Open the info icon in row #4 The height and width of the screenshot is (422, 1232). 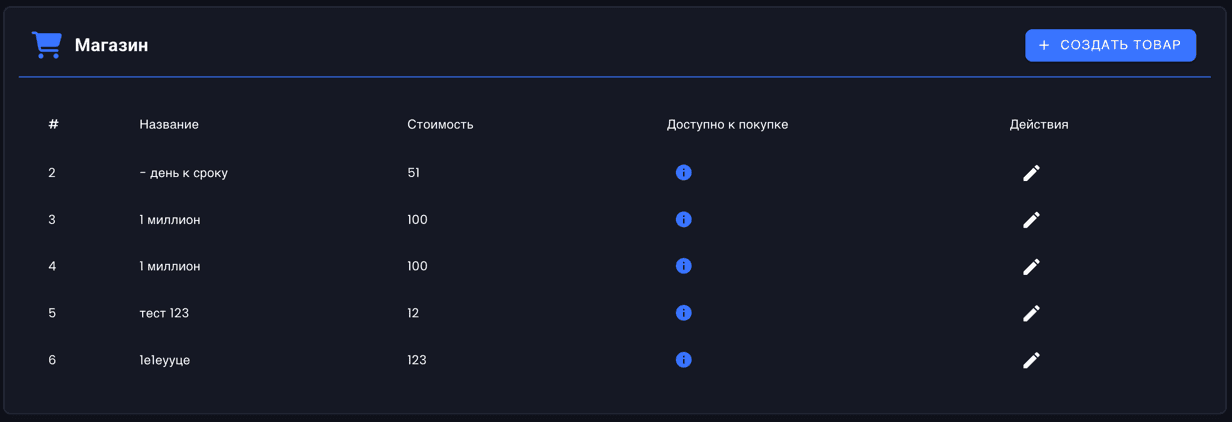pos(683,266)
